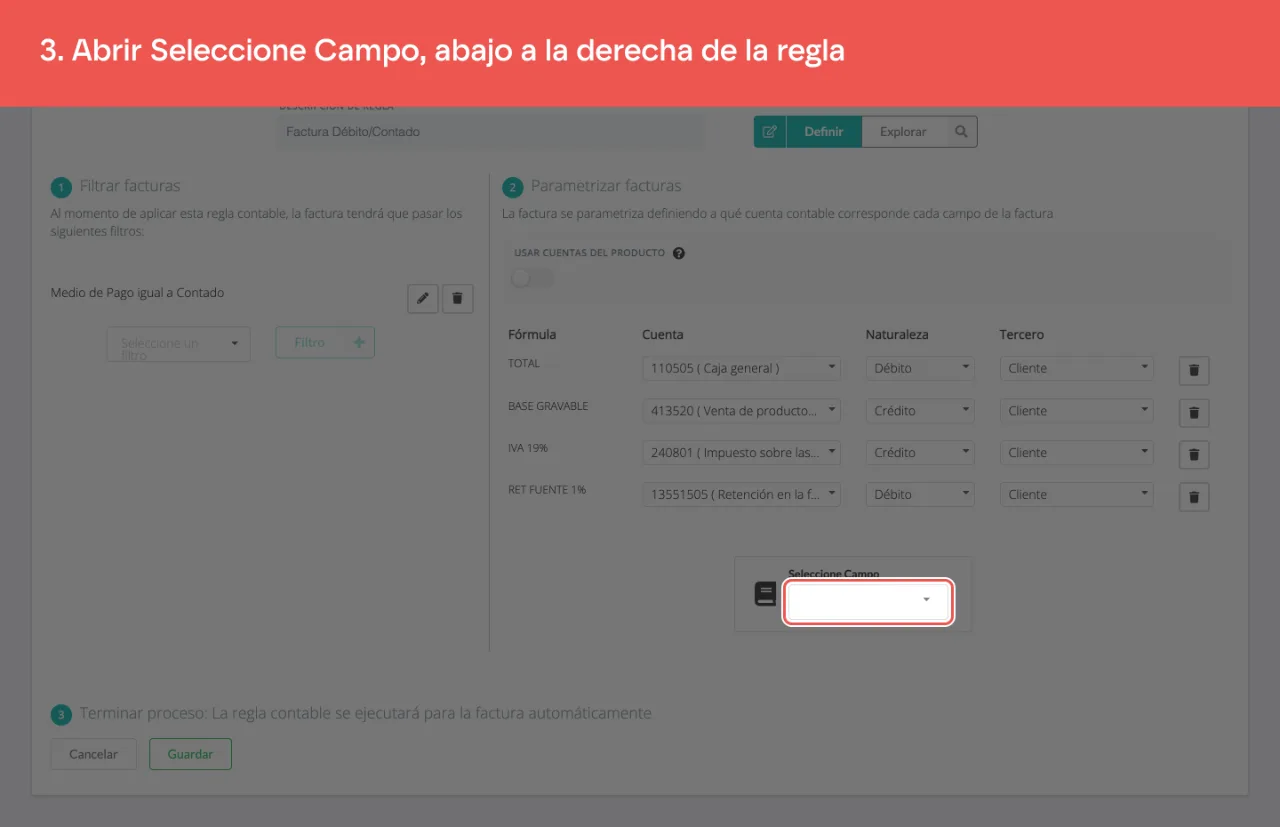Delete the Medio de Pago igual a Contado filter
Screen dimensions: 1280x827
[x=458, y=298]
